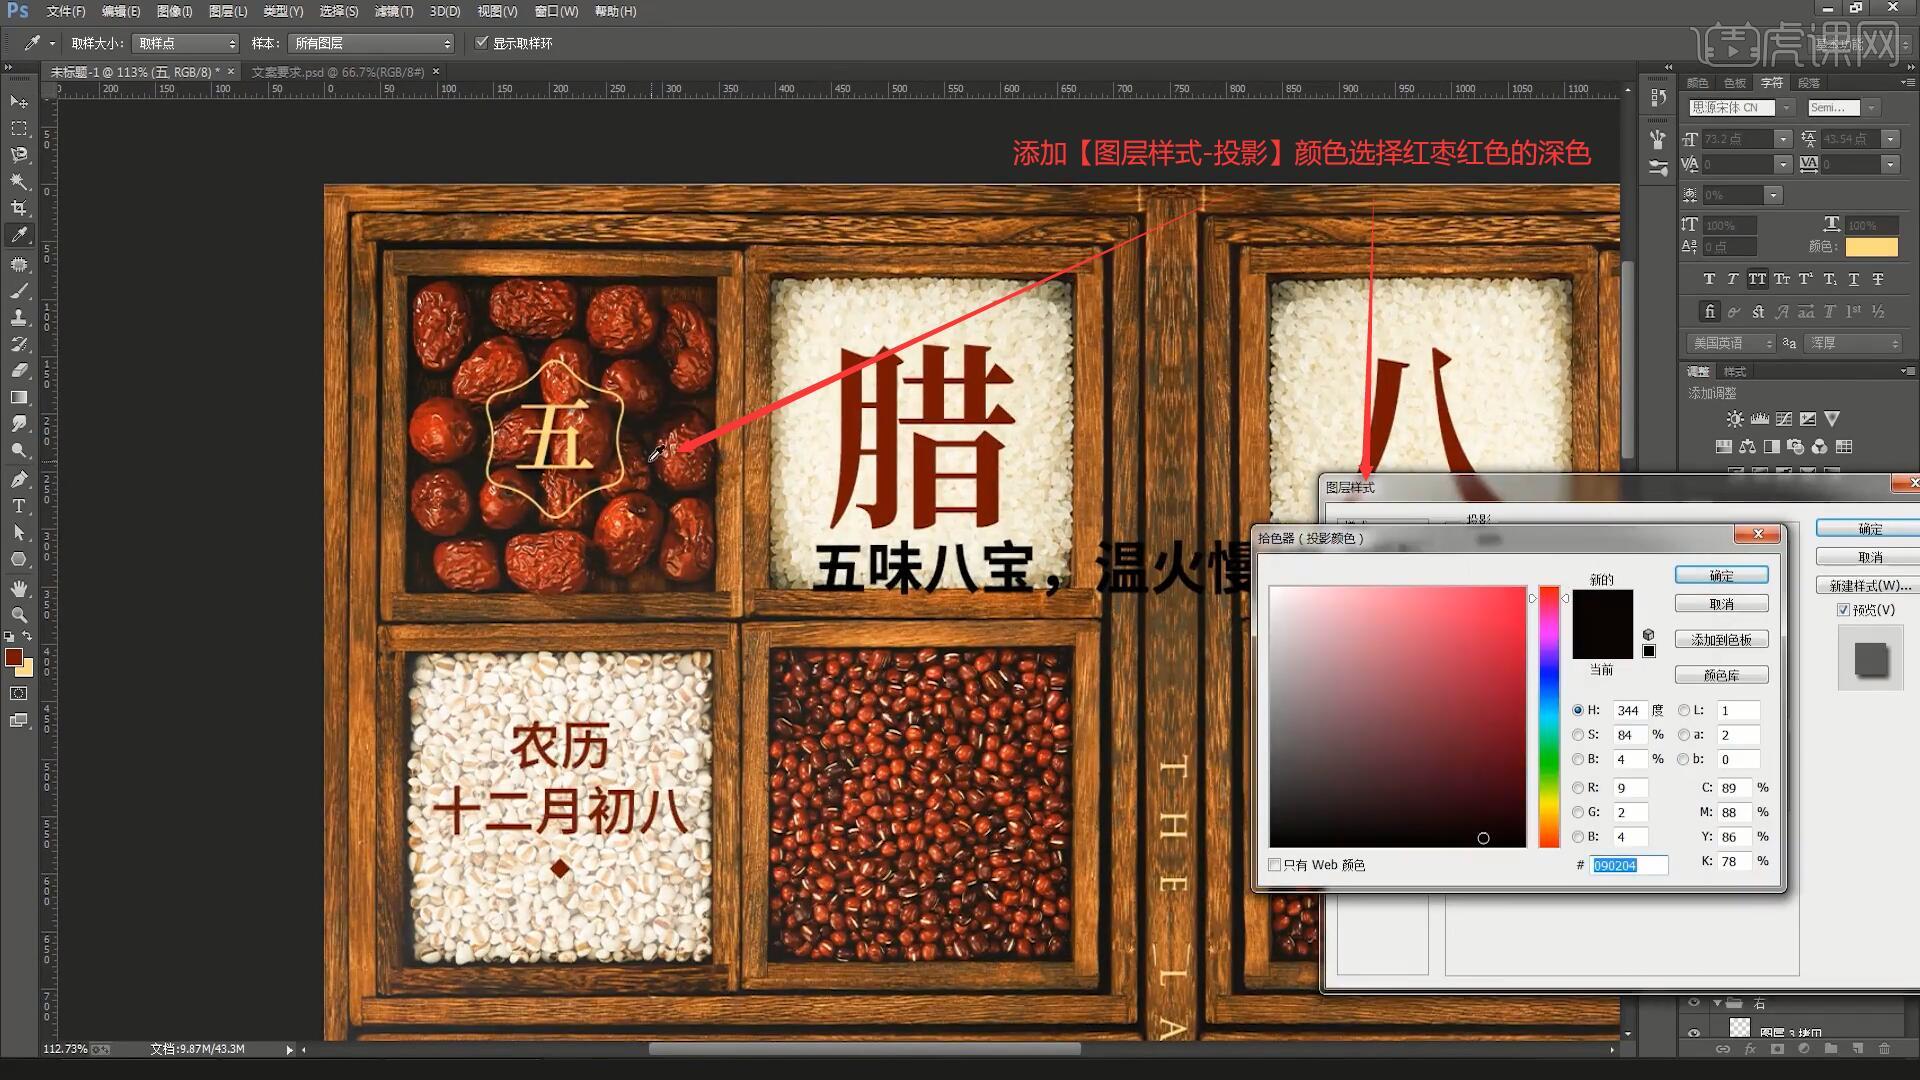This screenshot has height=1080, width=1920.
Task: Select the Pen tool
Action: pos(19,479)
